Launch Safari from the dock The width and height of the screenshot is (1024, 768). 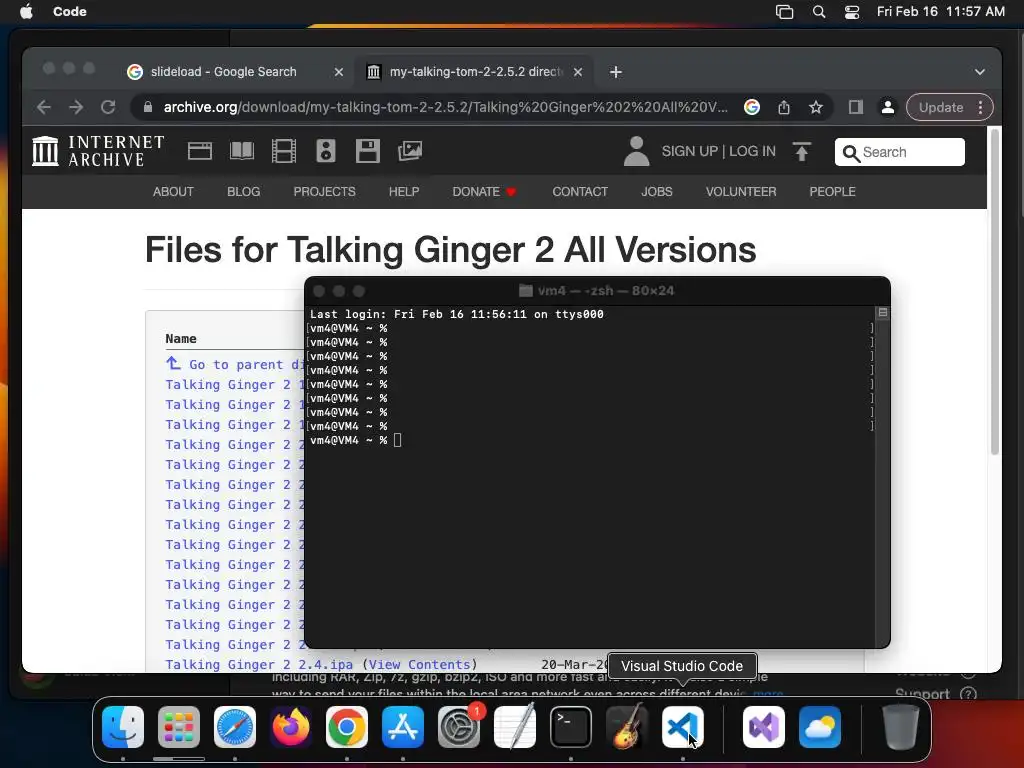click(x=235, y=727)
